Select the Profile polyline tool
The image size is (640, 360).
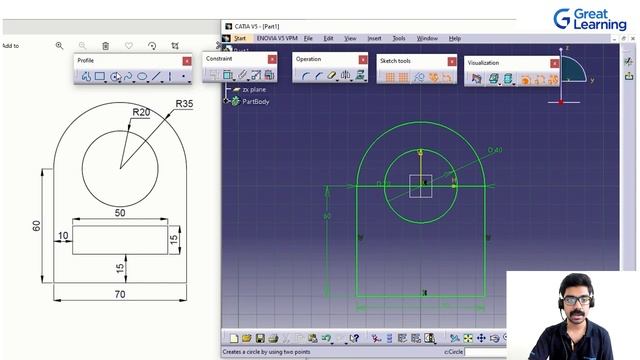tap(86, 76)
